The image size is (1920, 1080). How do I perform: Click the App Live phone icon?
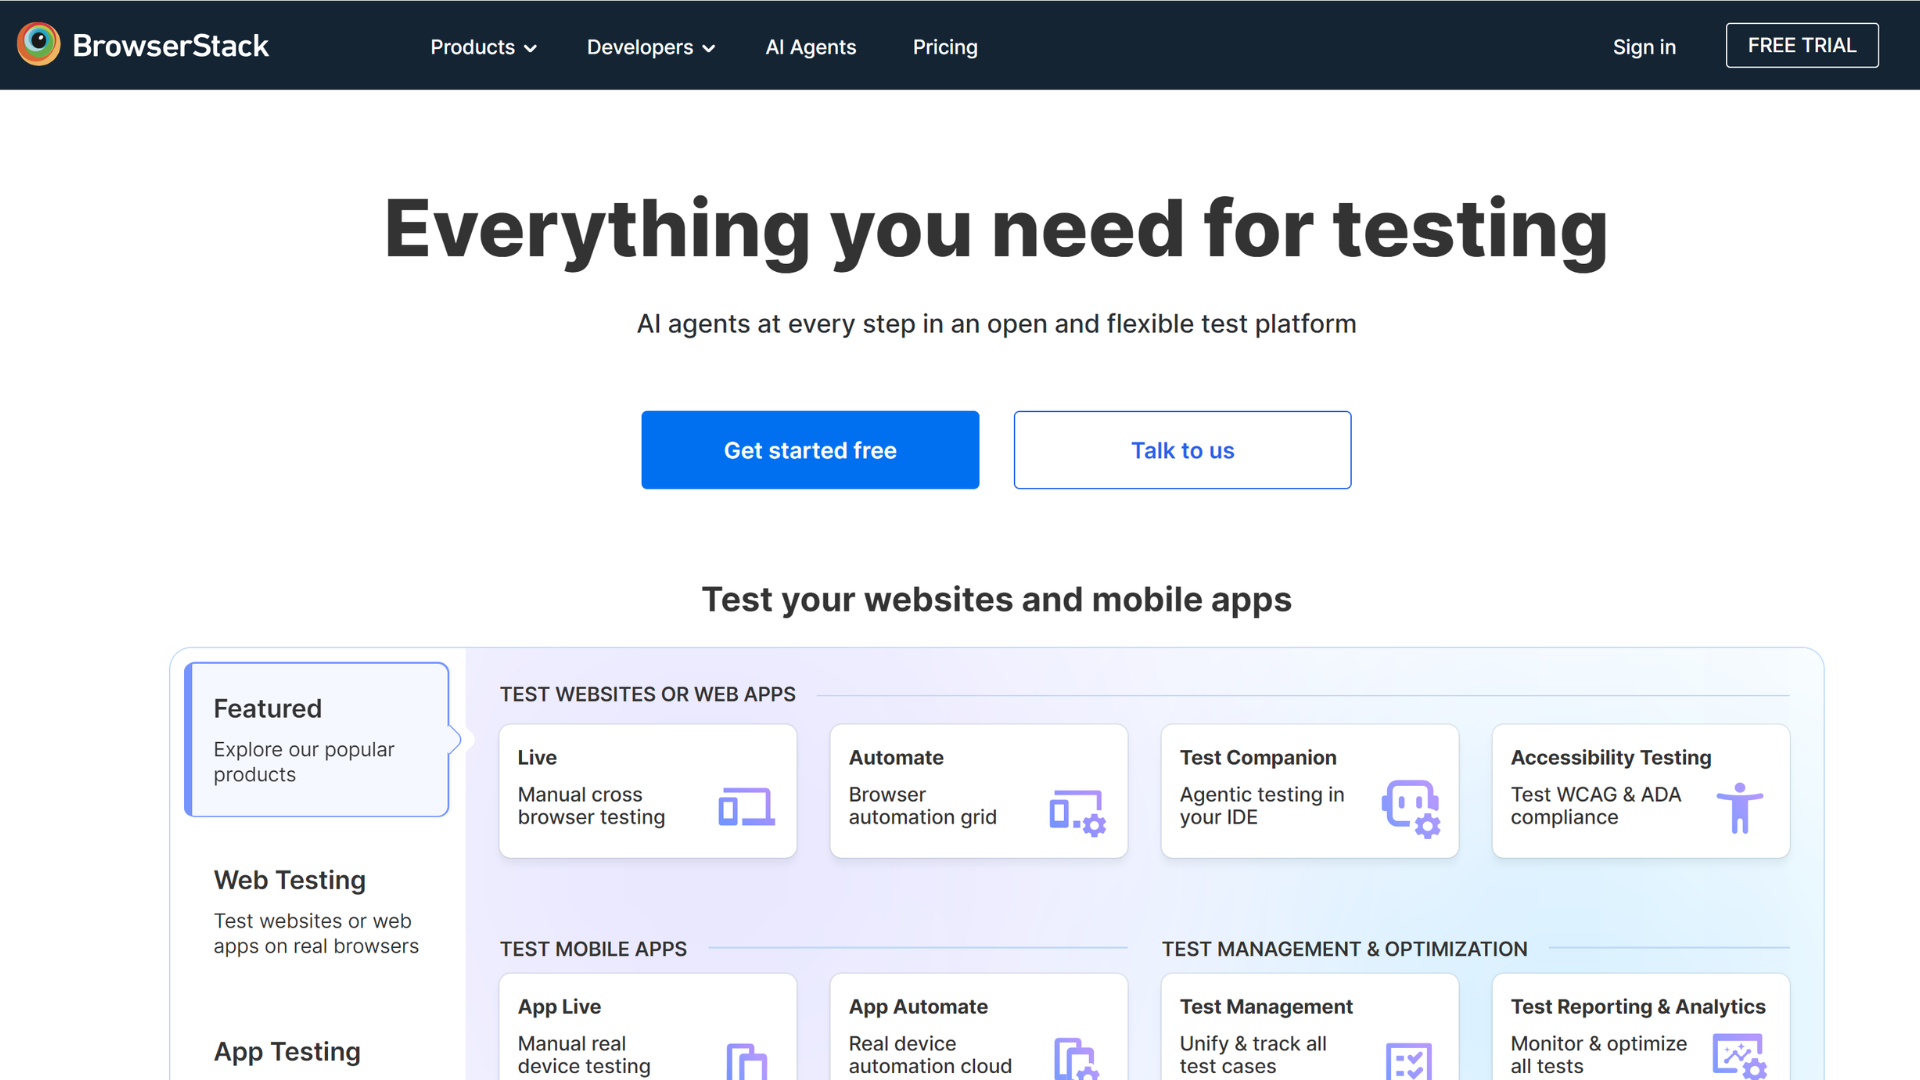point(746,1060)
